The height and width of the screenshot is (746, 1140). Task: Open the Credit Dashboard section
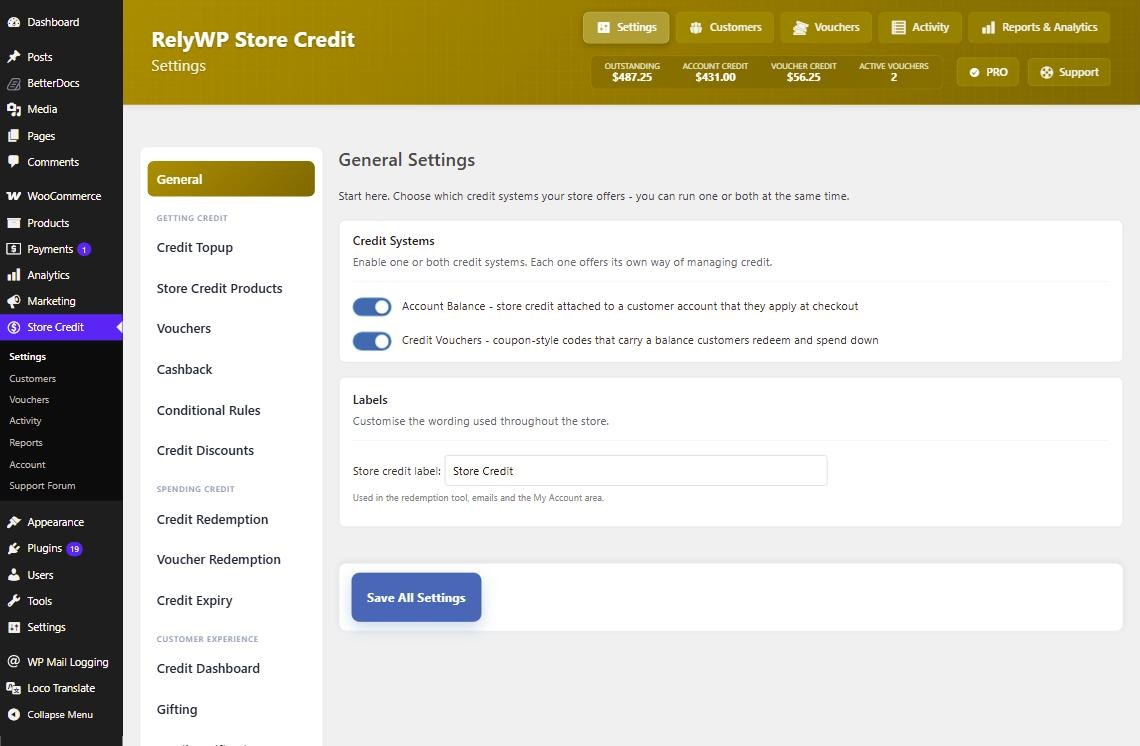(208, 668)
